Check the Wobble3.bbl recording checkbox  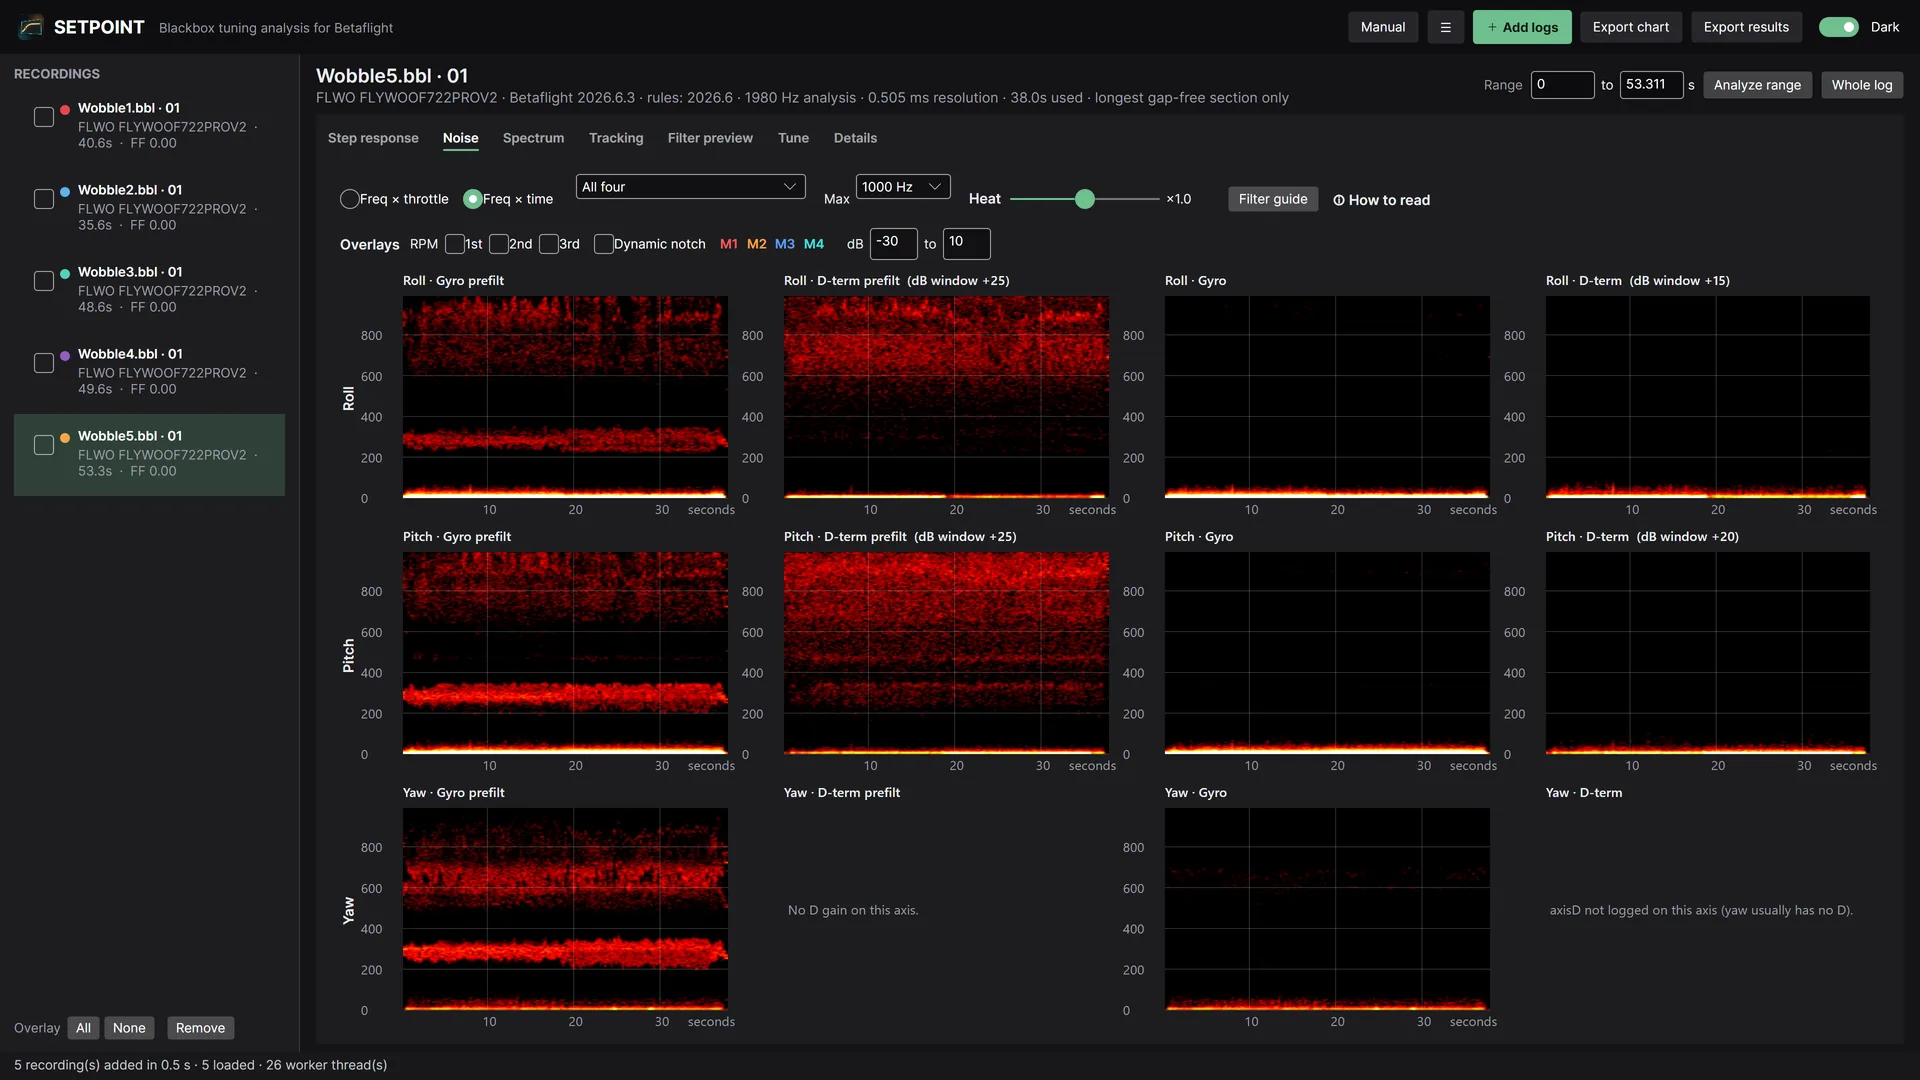click(44, 281)
